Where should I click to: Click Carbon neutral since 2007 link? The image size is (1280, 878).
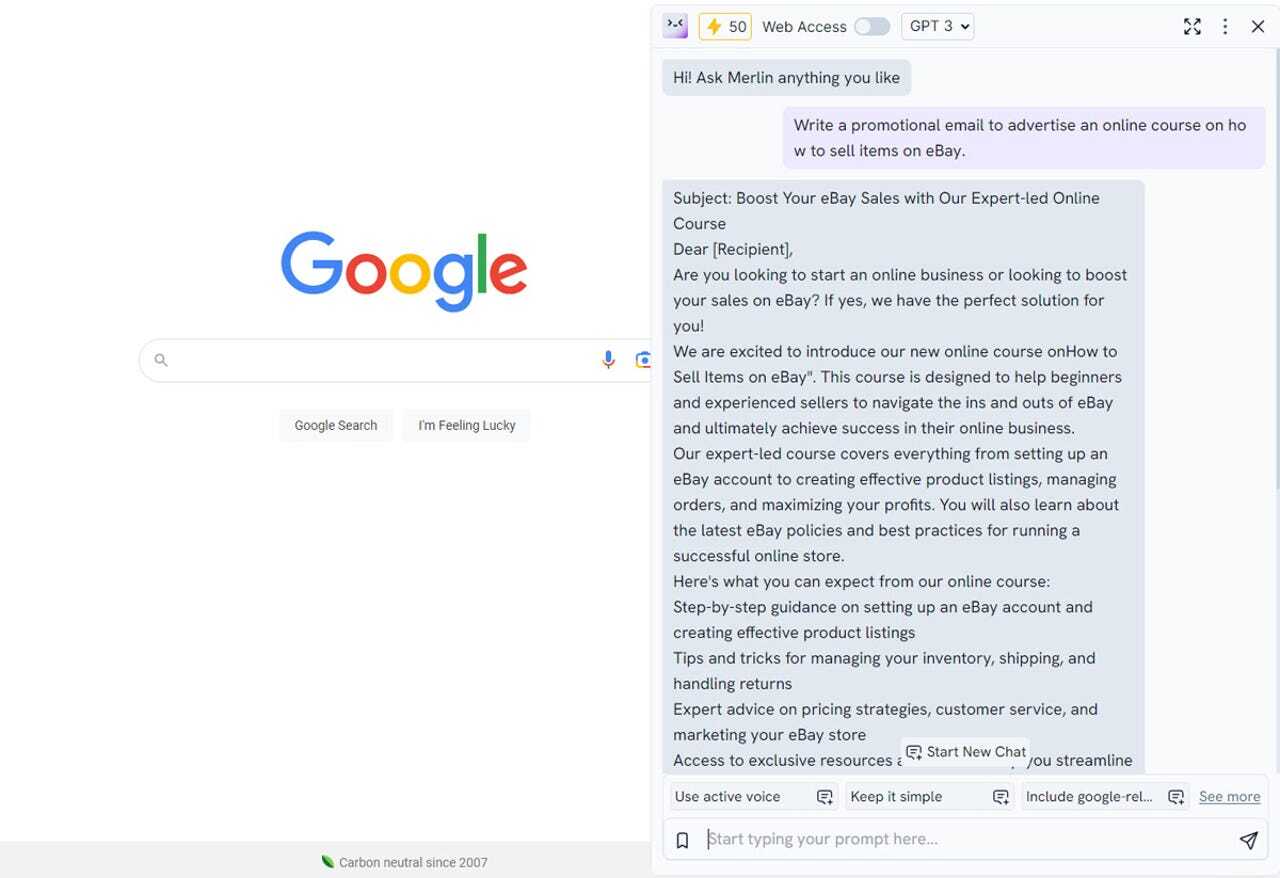(x=413, y=862)
